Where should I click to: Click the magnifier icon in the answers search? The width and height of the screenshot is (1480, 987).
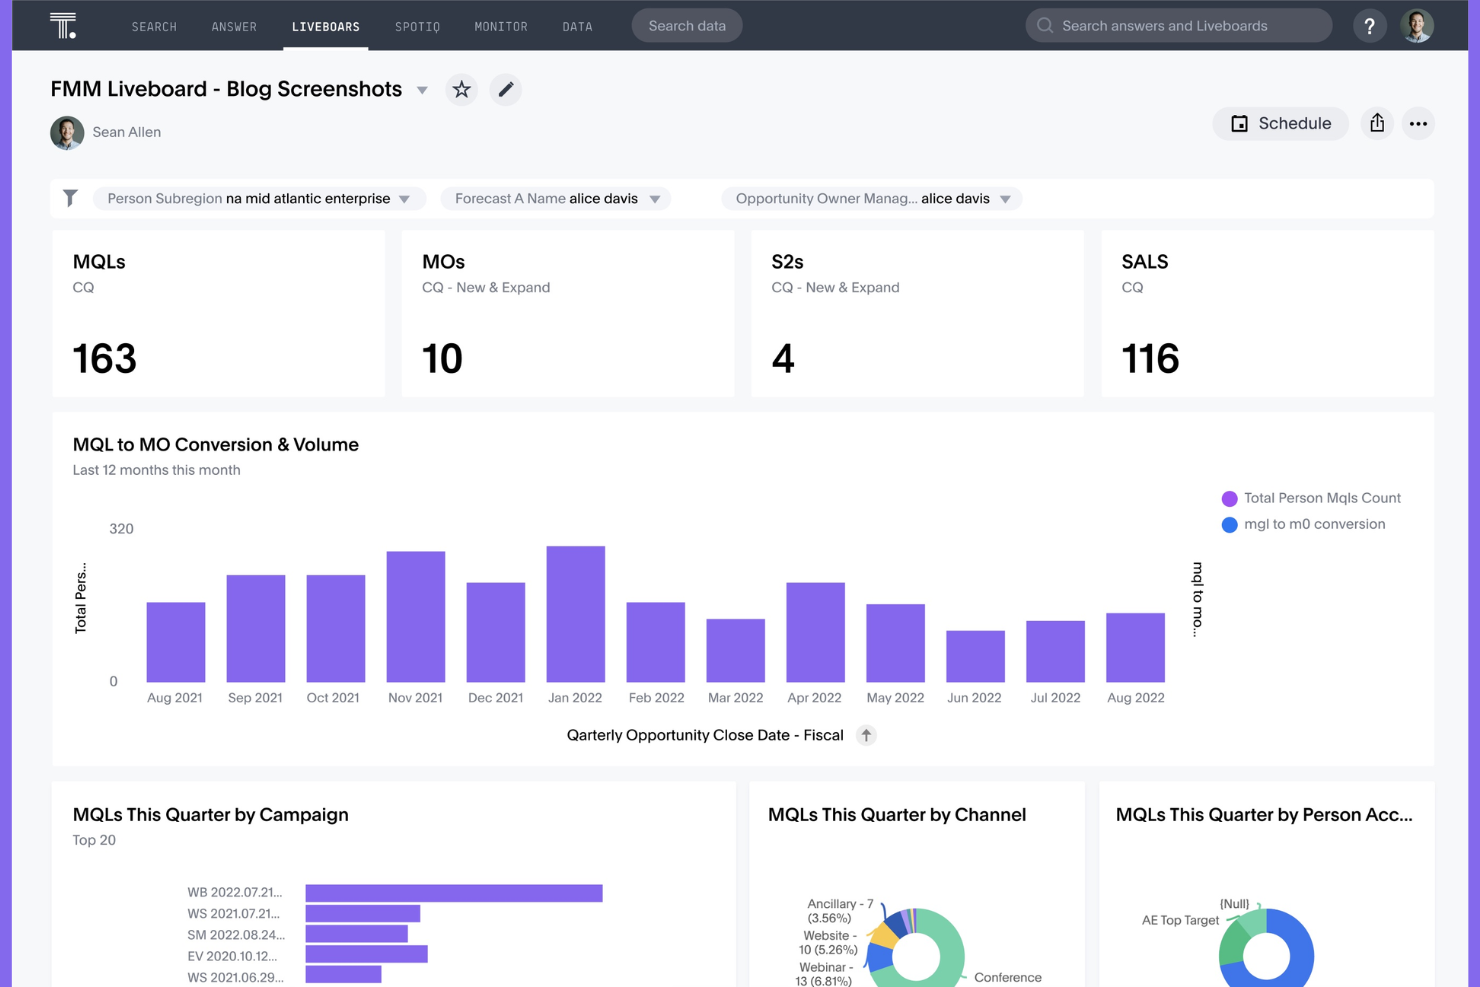pos(1045,26)
